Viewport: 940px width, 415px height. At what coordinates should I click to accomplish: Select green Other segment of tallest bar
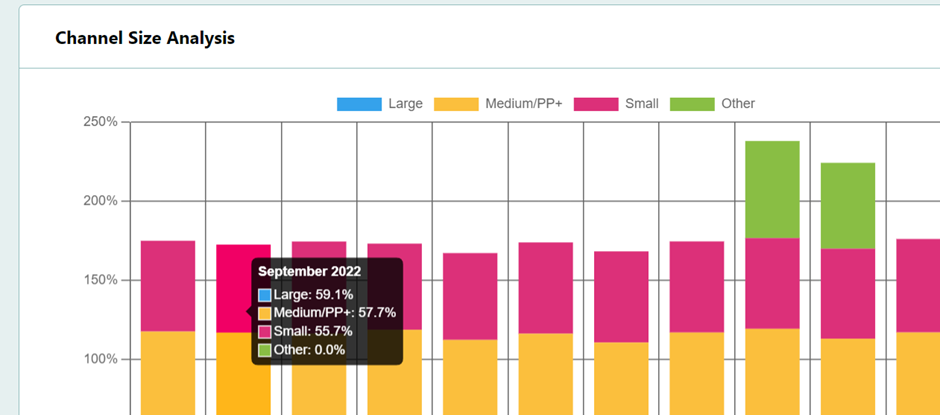point(772,189)
